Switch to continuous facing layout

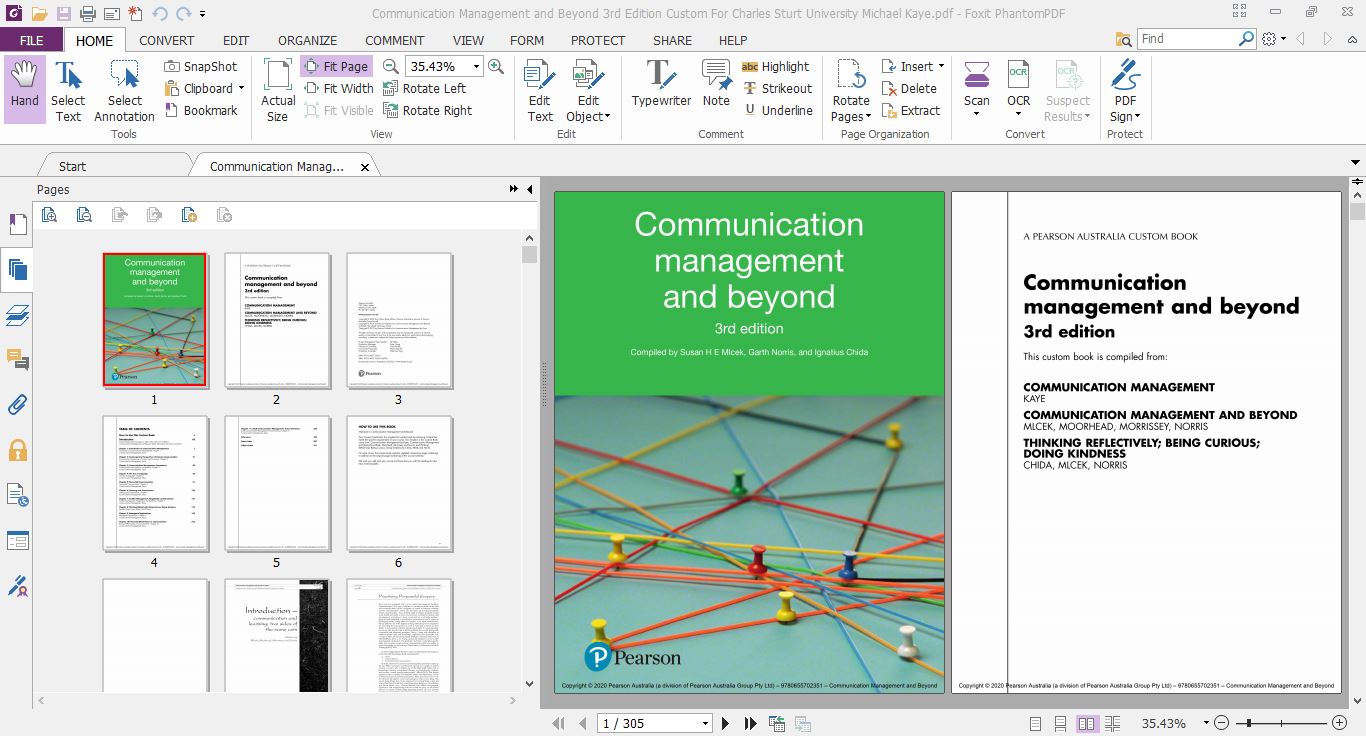(x=1113, y=723)
